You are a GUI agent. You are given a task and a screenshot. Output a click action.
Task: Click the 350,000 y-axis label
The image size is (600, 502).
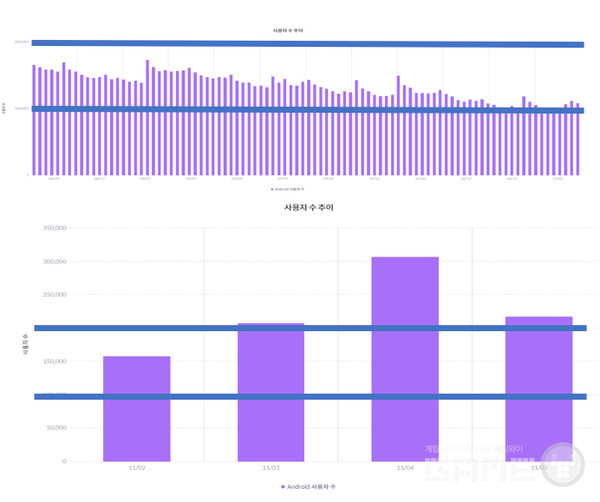(x=52, y=228)
